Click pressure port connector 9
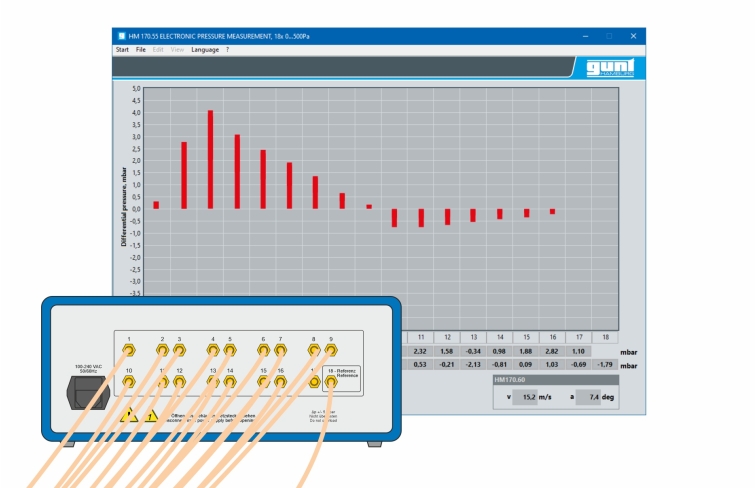Image resolution: width=755 pixels, height=488 pixels. 331,351
